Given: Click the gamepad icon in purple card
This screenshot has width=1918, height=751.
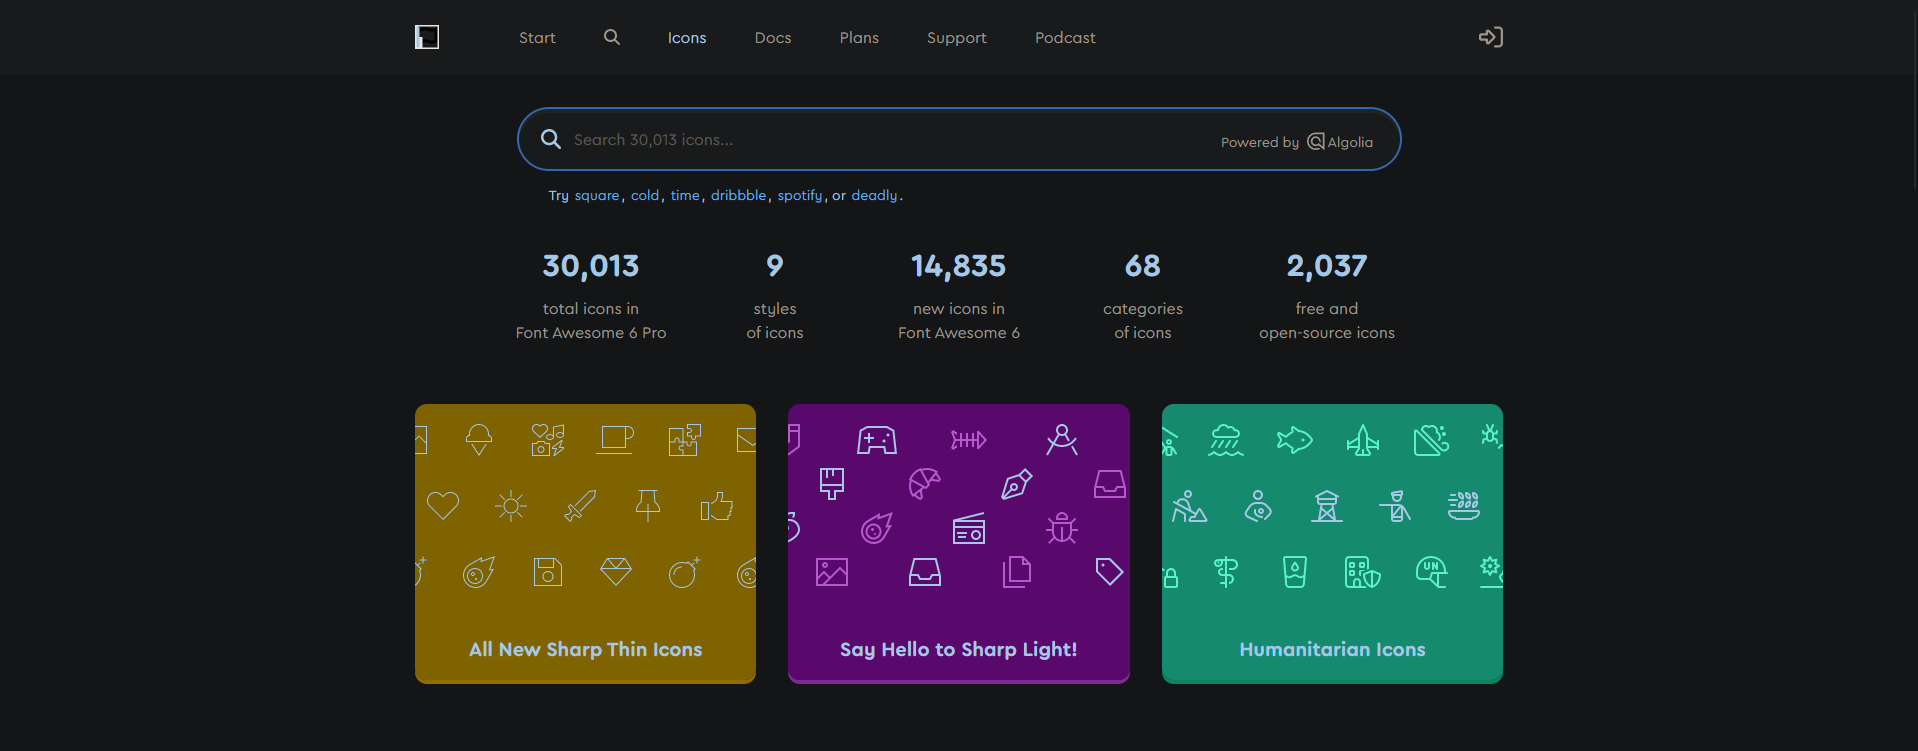Looking at the screenshot, I should coord(877,440).
